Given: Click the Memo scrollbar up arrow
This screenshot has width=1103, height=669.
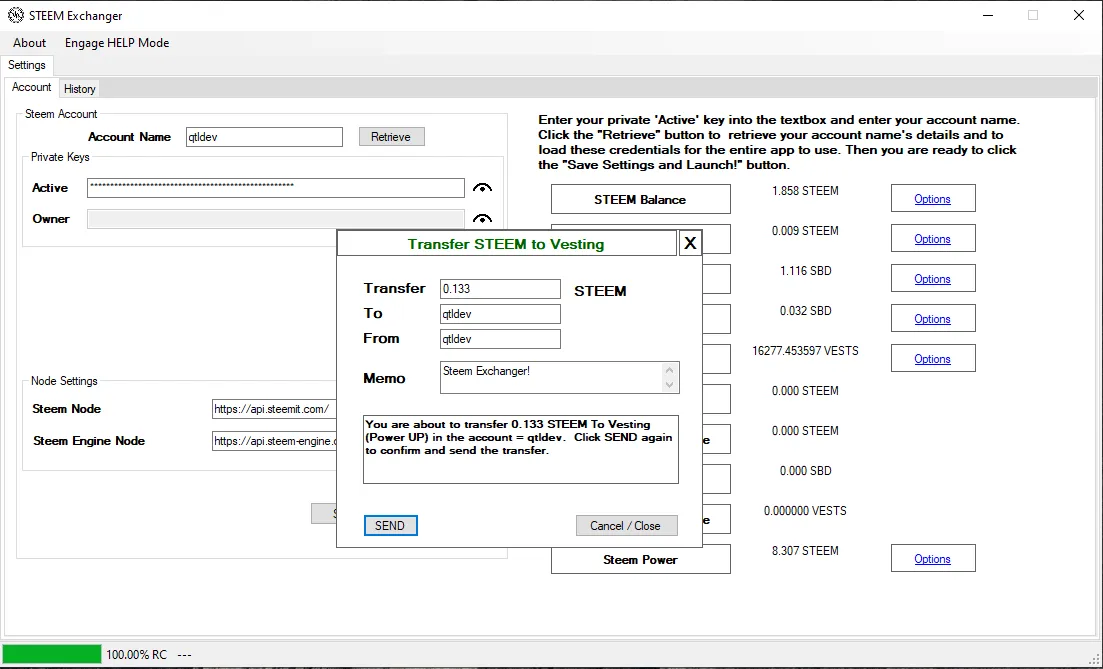Looking at the screenshot, I should click(x=670, y=370).
